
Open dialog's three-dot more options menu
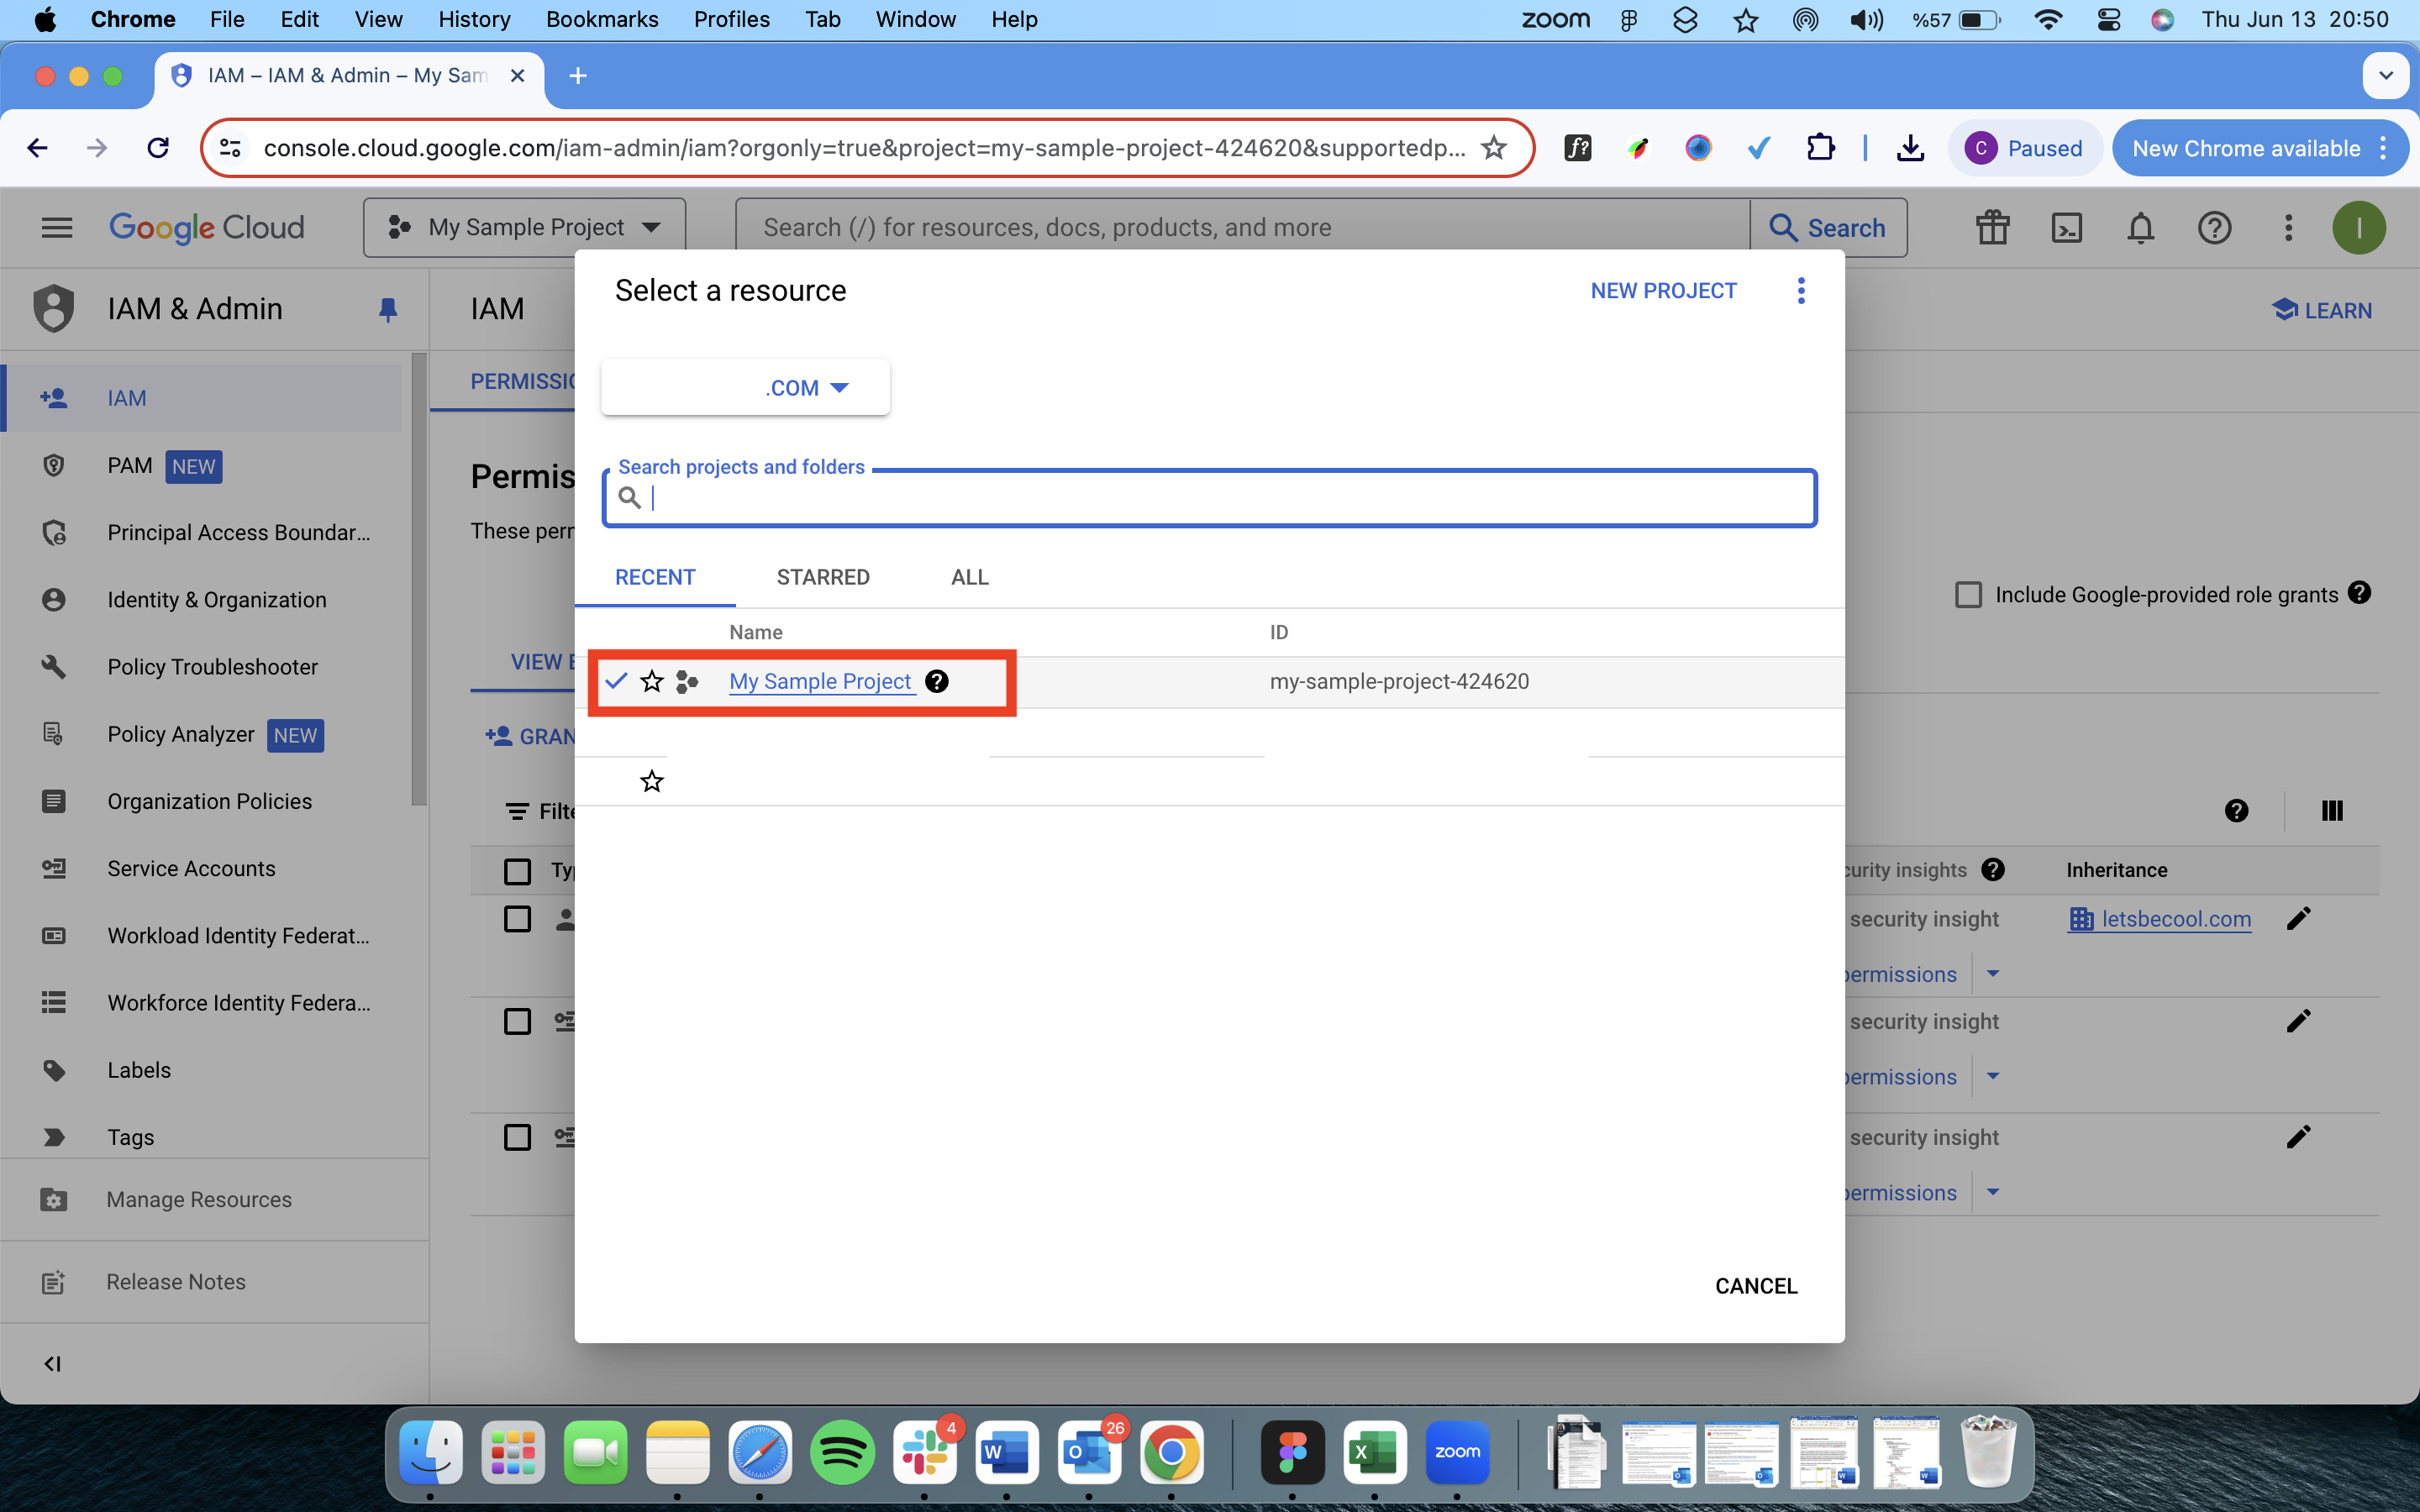(1801, 291)
